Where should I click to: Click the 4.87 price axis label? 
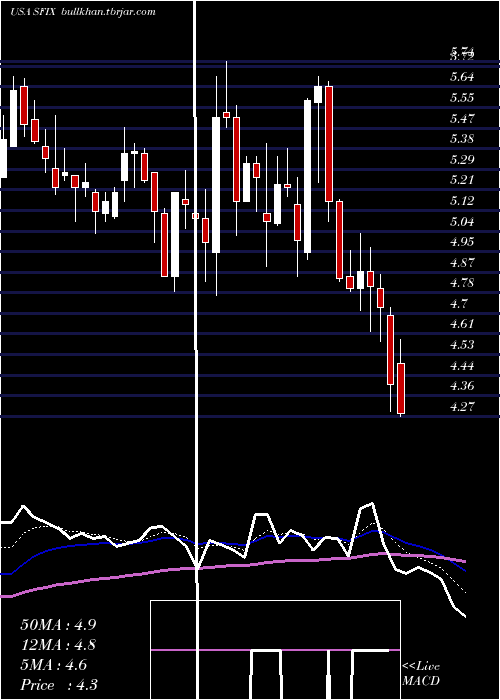point(462,262)
